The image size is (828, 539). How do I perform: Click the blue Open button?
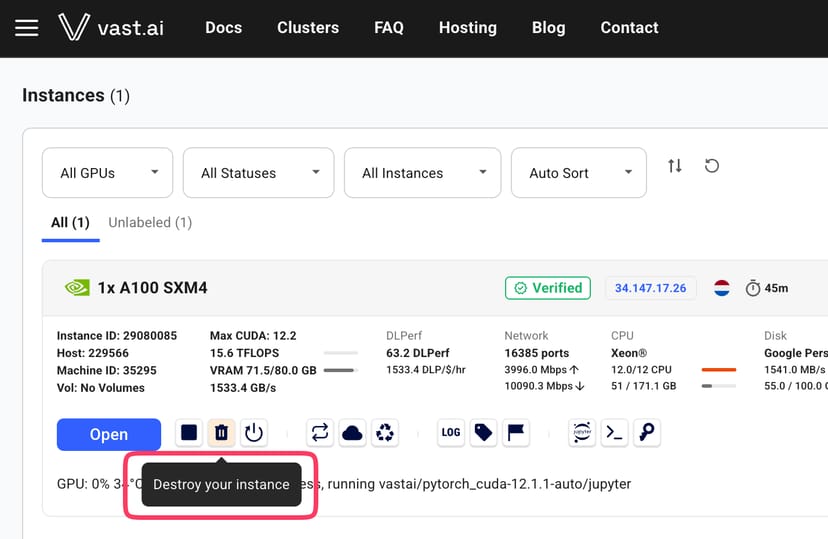109,434
